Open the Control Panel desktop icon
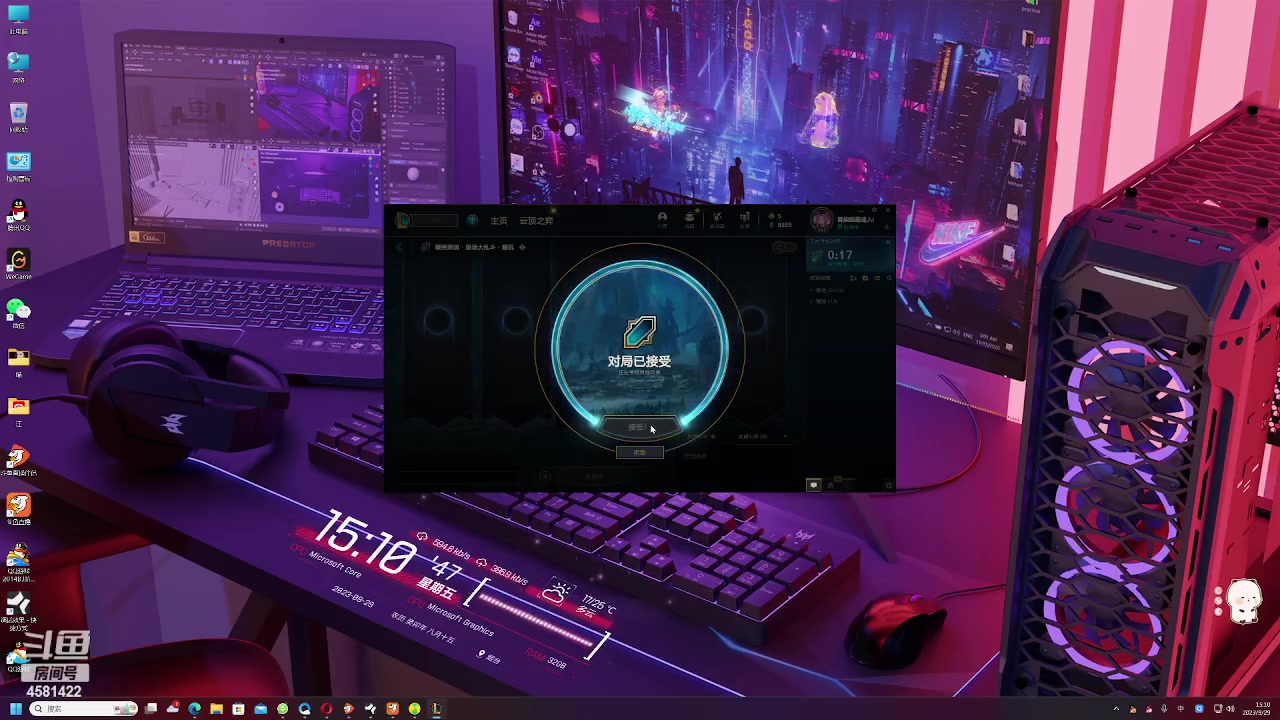Image resolution: width=1280 pixels, height=720 pixels. click(18, 166)
